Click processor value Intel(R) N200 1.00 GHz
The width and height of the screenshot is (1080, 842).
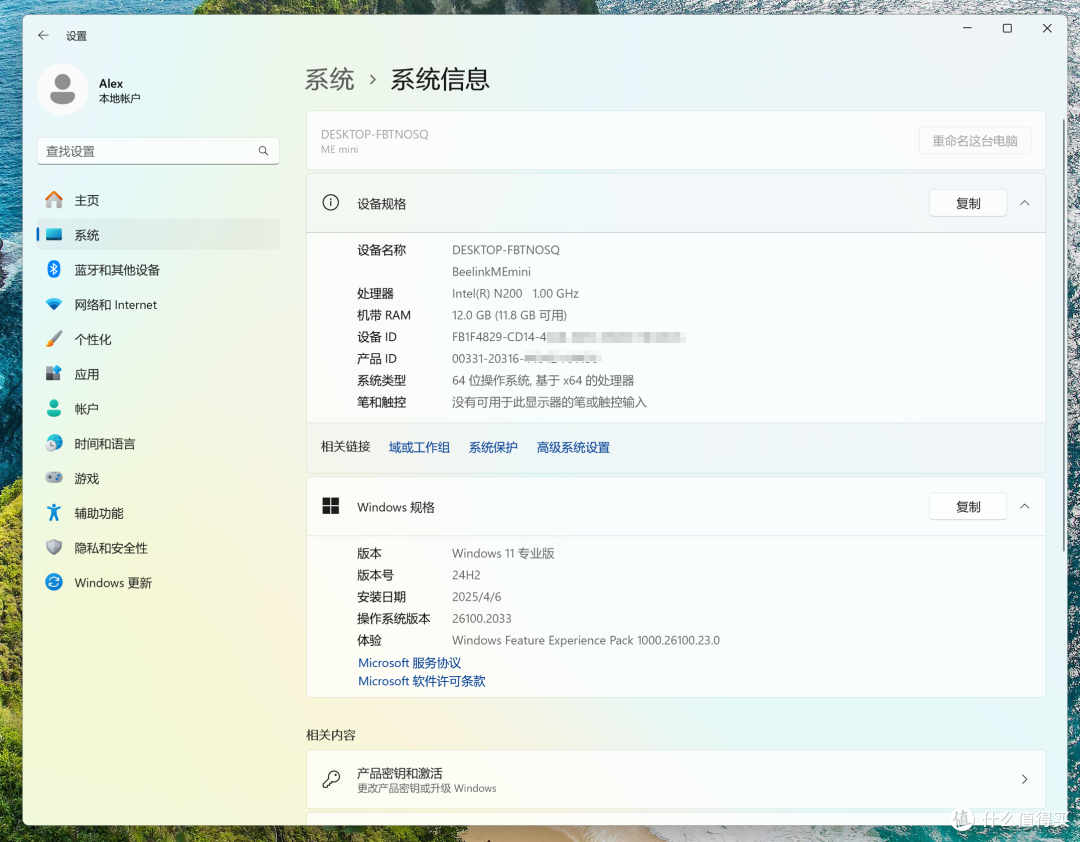(x=515, y=294)
